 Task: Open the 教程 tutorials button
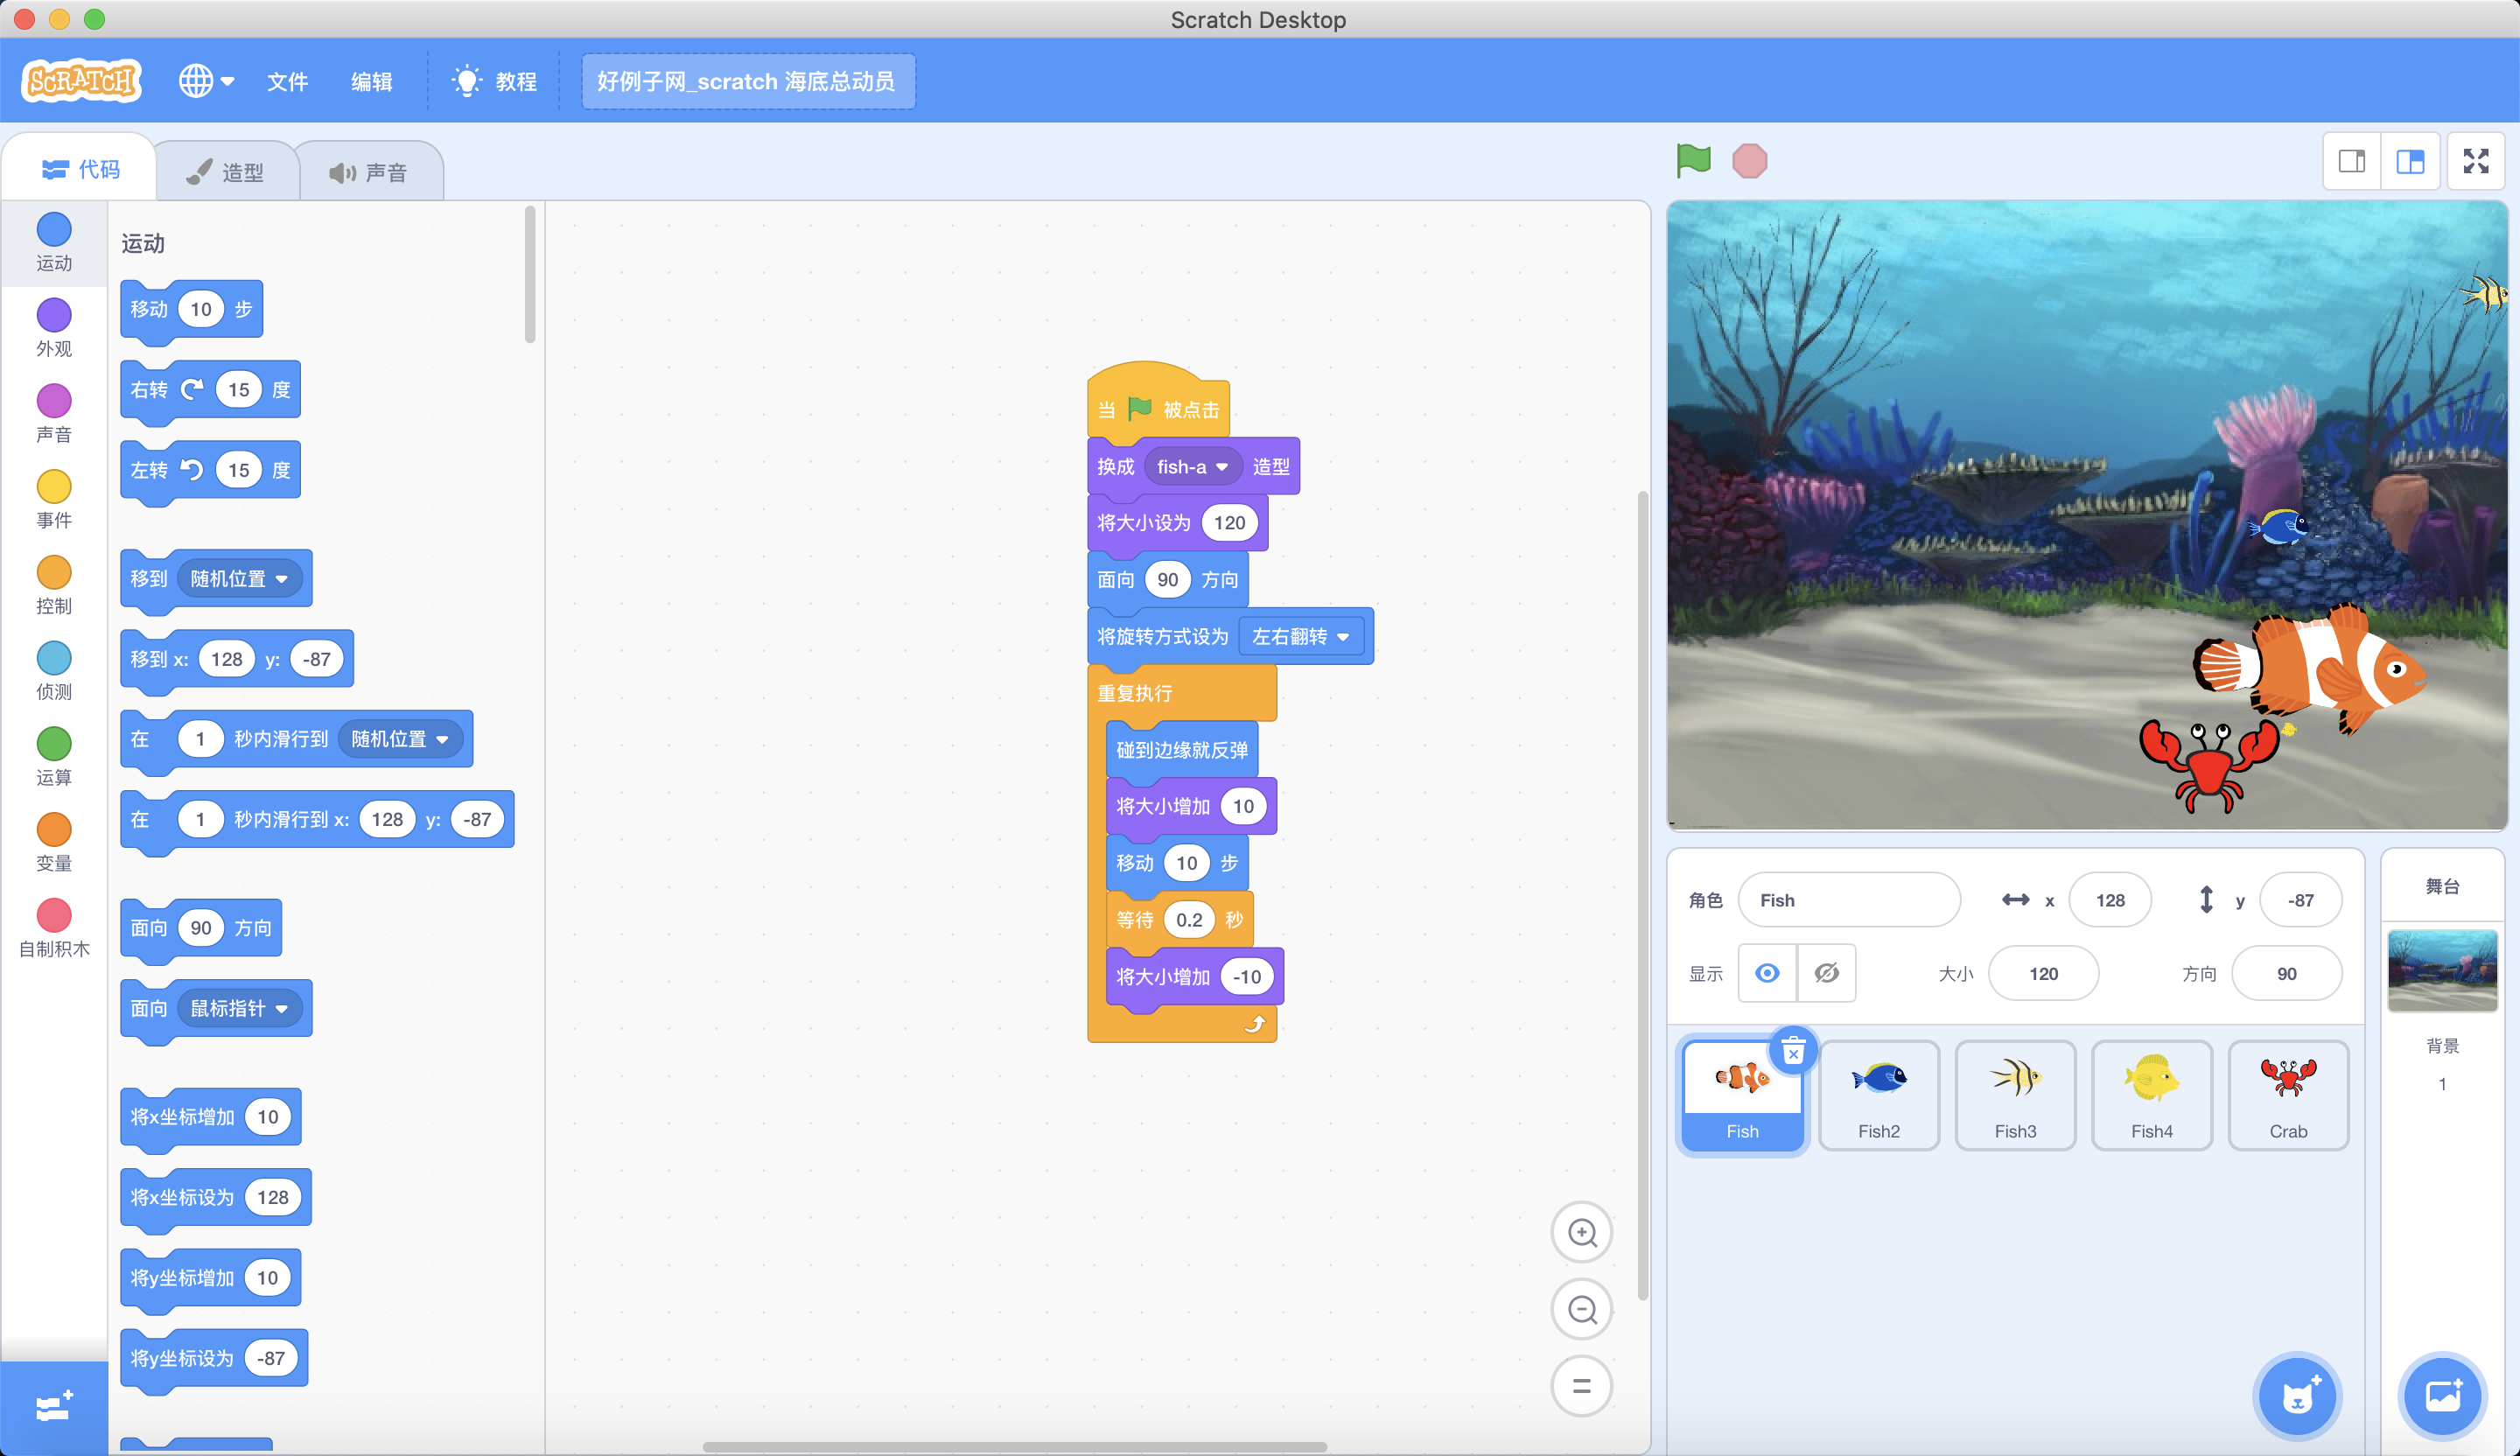[495, 81]
